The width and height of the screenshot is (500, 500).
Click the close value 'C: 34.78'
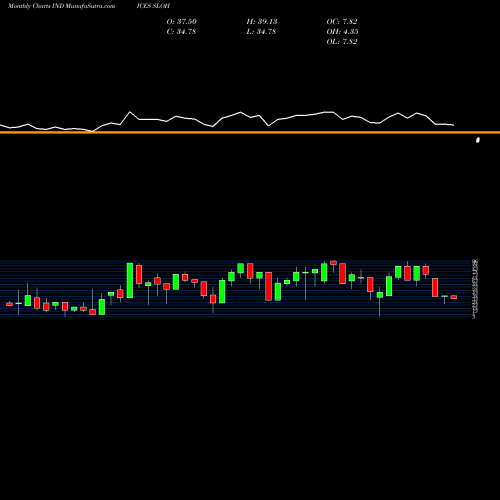pyautogui.click(x=181, y=31)
